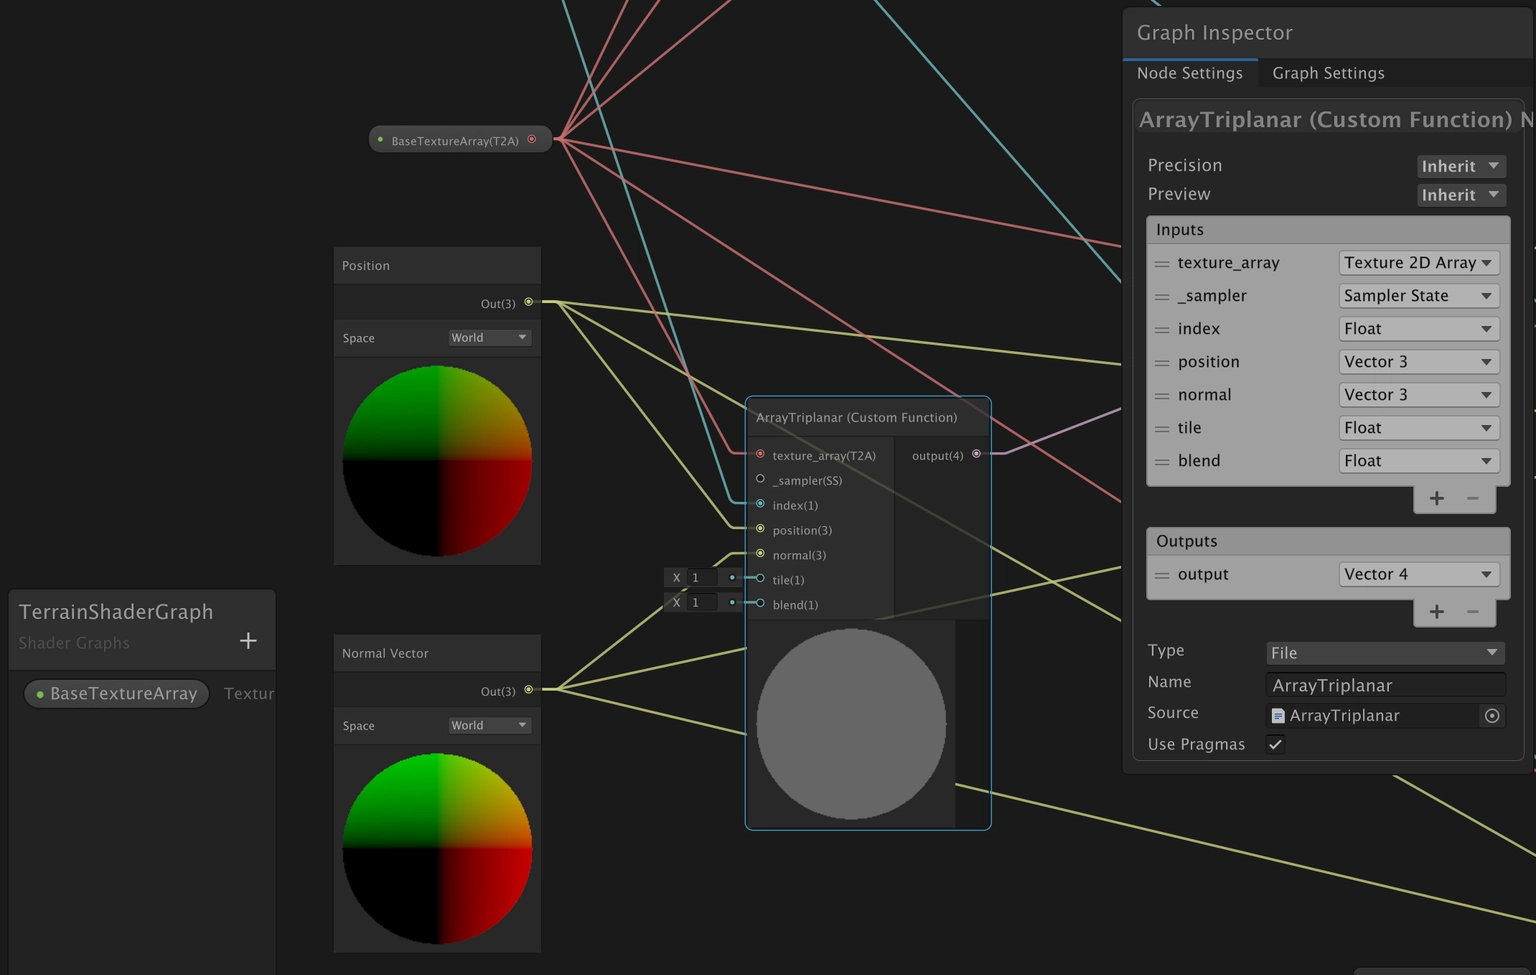This screenshot has width=1536, height=975.
Task: Click plus button under Inputs list
Action: [x=1436, y=498]
